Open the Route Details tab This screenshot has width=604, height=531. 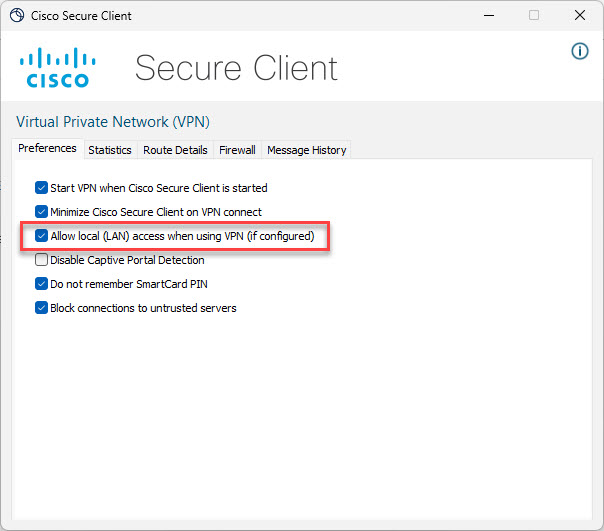pyautogui.click(x=175, y=150)
